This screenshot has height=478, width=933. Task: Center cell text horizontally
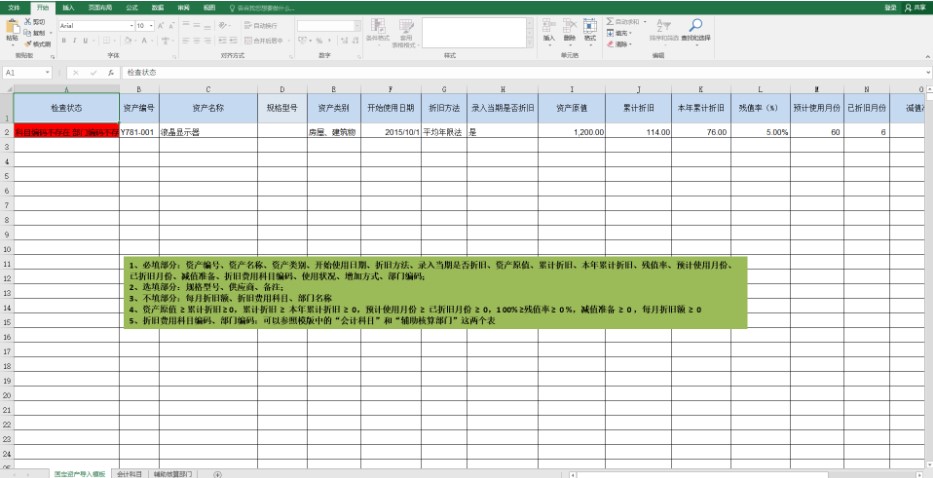click(196, 40)
